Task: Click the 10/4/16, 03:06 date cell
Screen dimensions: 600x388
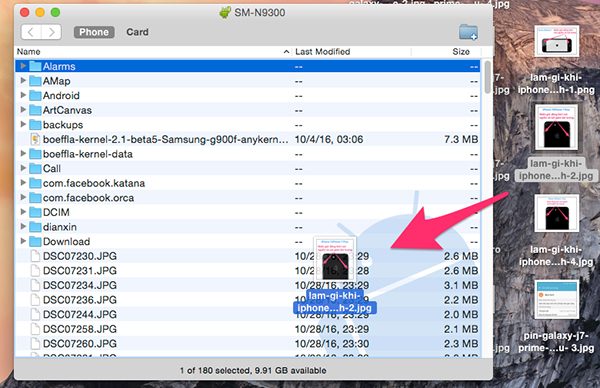Action: [x=329, y=139]
